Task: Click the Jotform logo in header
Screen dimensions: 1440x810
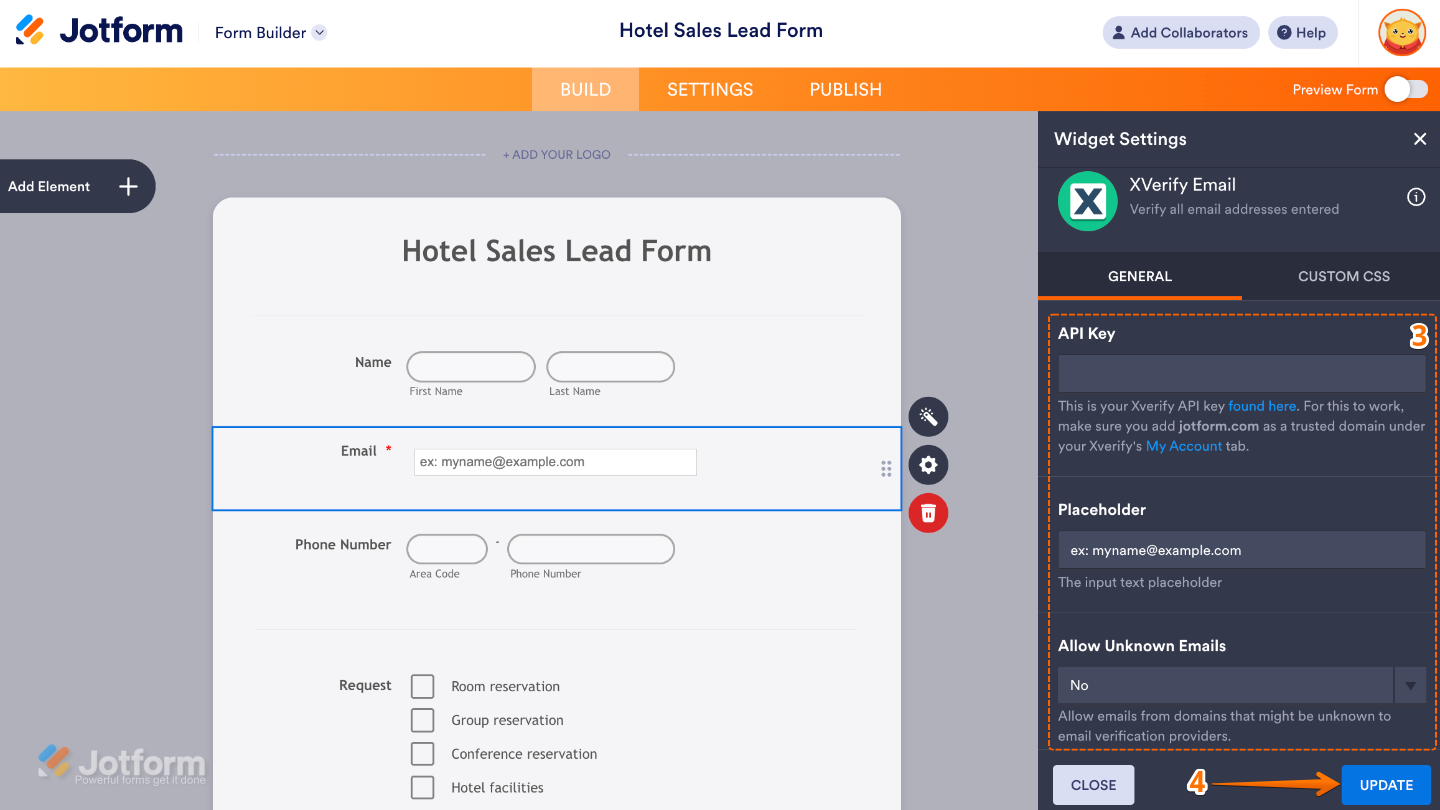Action: click(99, 31)
